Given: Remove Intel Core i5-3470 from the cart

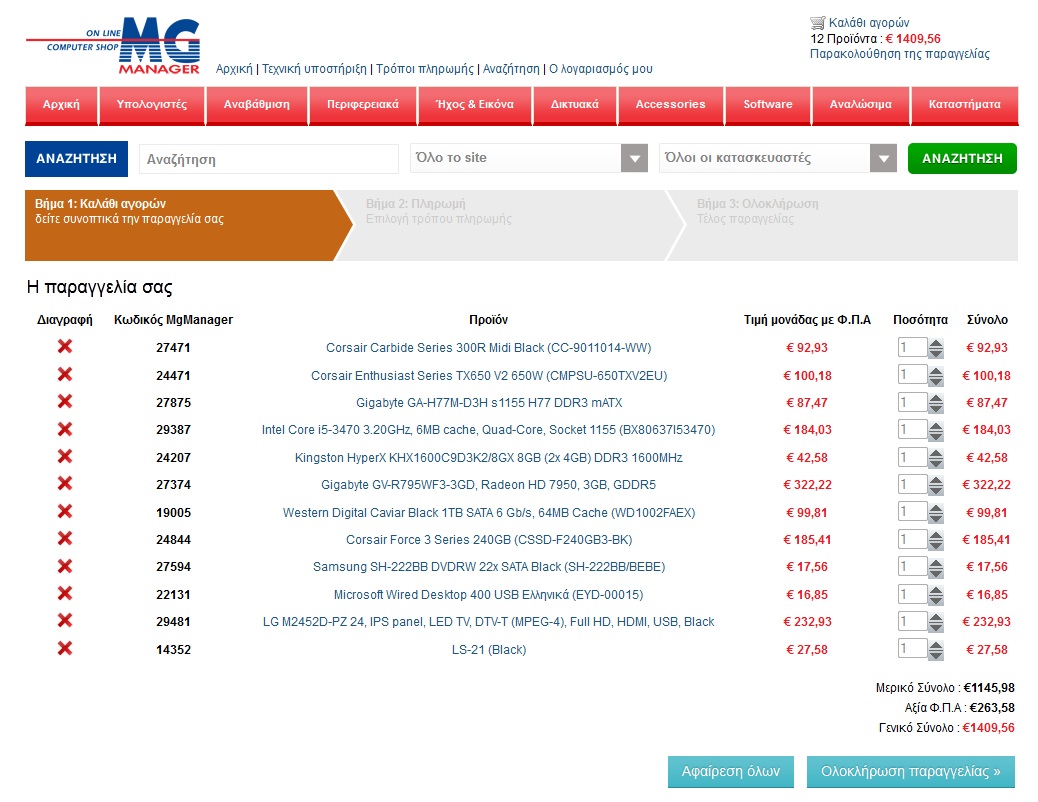Looking at the screenshot, I should pyautogui.click(x=65, y=429).
